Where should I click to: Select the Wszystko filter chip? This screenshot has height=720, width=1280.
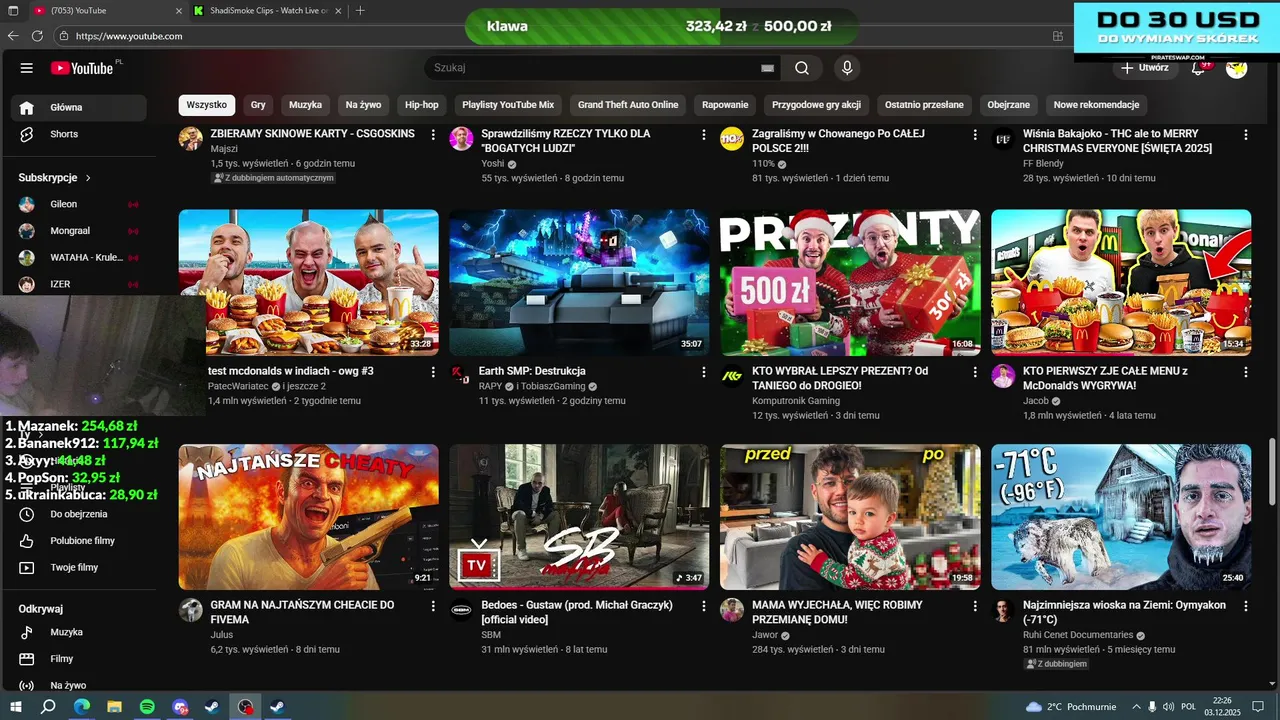point(207,105)
